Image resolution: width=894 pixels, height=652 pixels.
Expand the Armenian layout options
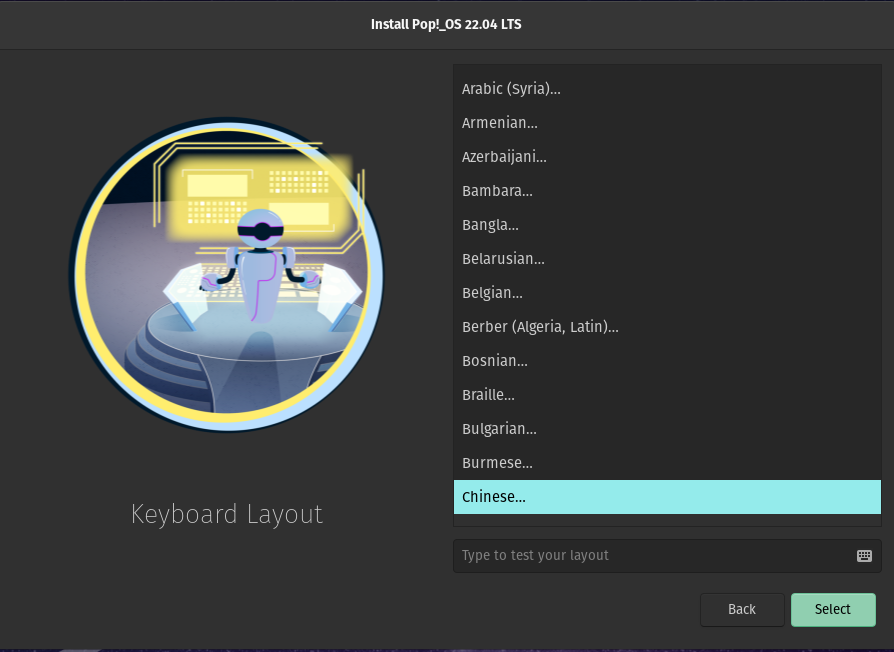pyautogui.click(x=667, y=123)
